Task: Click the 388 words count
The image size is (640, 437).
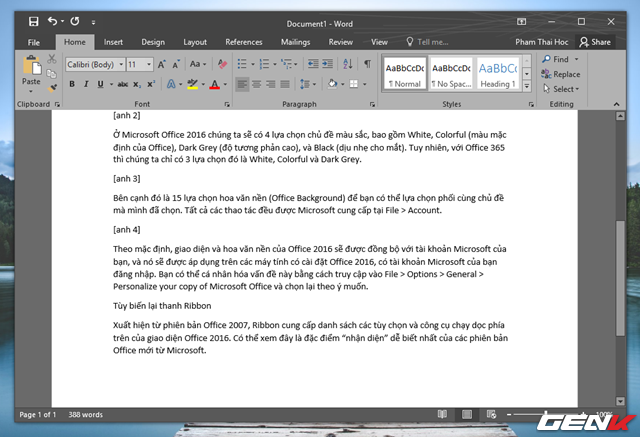Action: 86,415
